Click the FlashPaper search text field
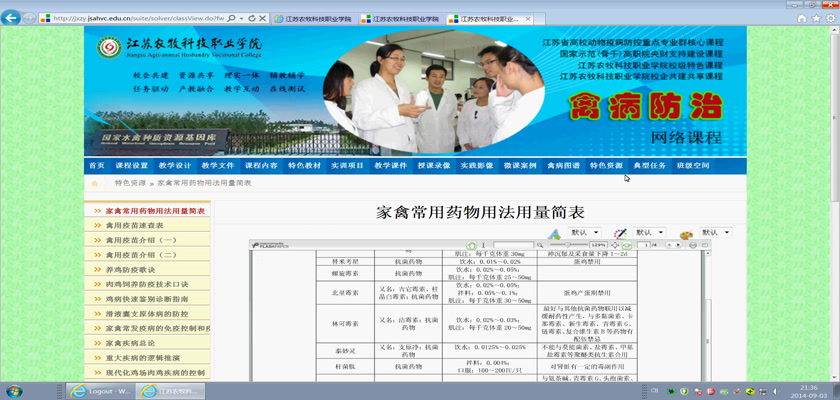840x400 pixels. click(513, 245)
